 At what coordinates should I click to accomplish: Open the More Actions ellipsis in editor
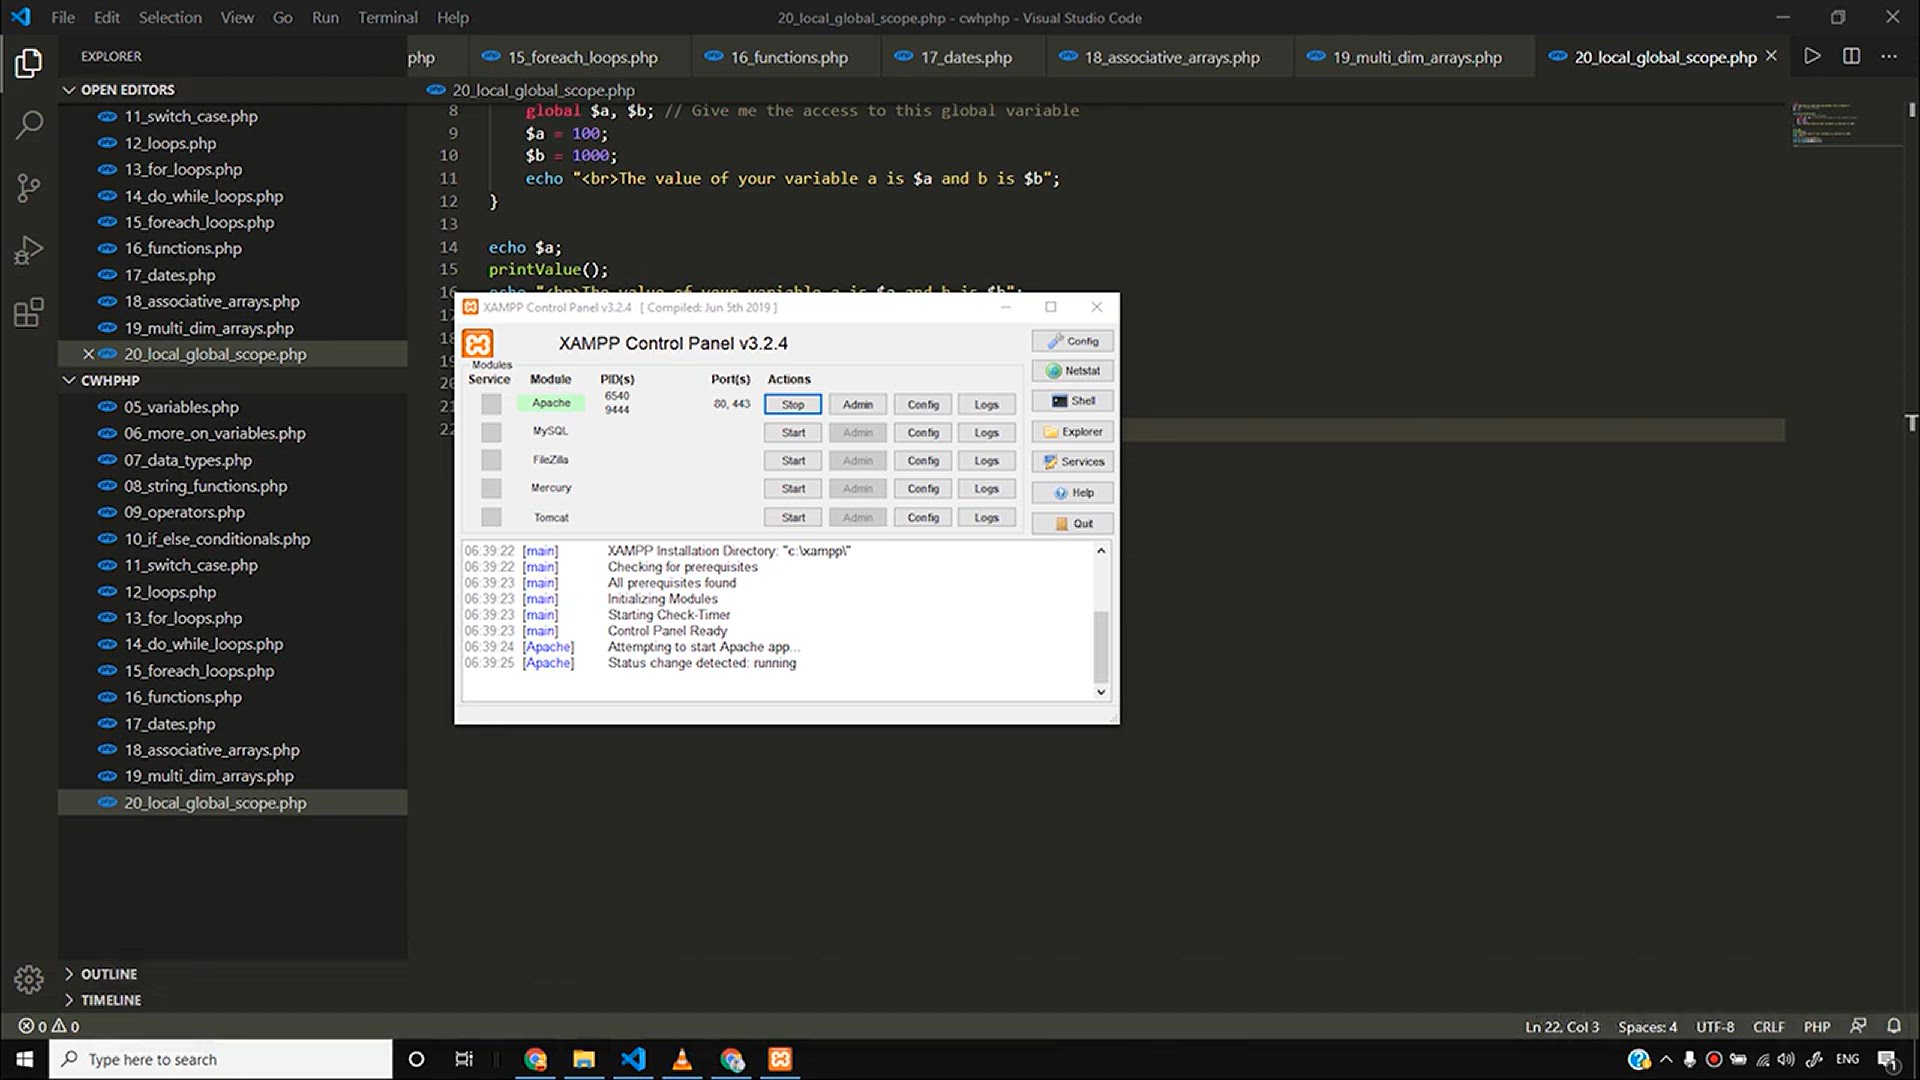pyautogui.click(x=1889, y=57)
